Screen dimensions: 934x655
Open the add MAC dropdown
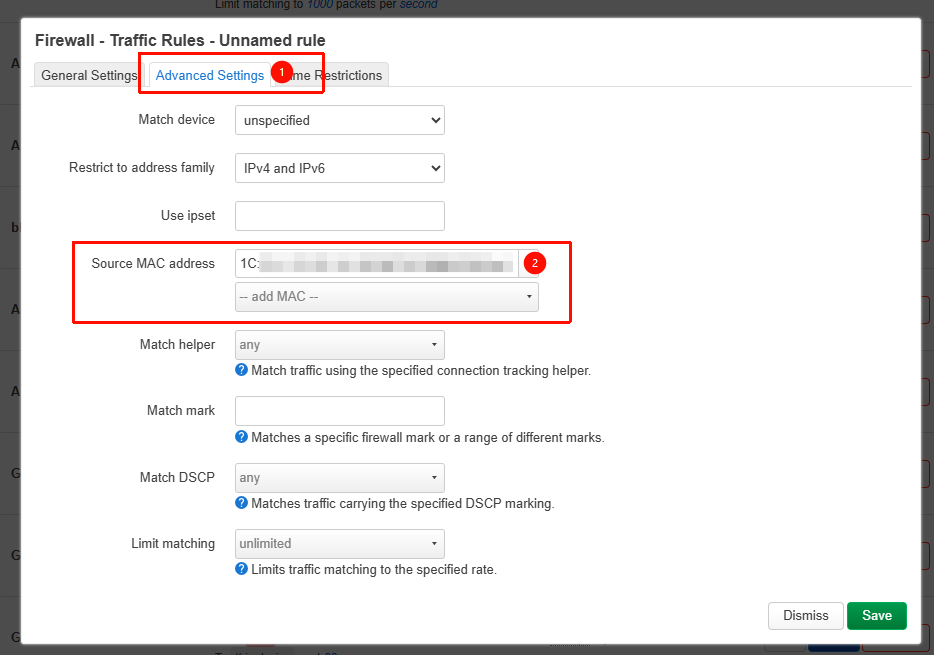(x=386, y=297)
